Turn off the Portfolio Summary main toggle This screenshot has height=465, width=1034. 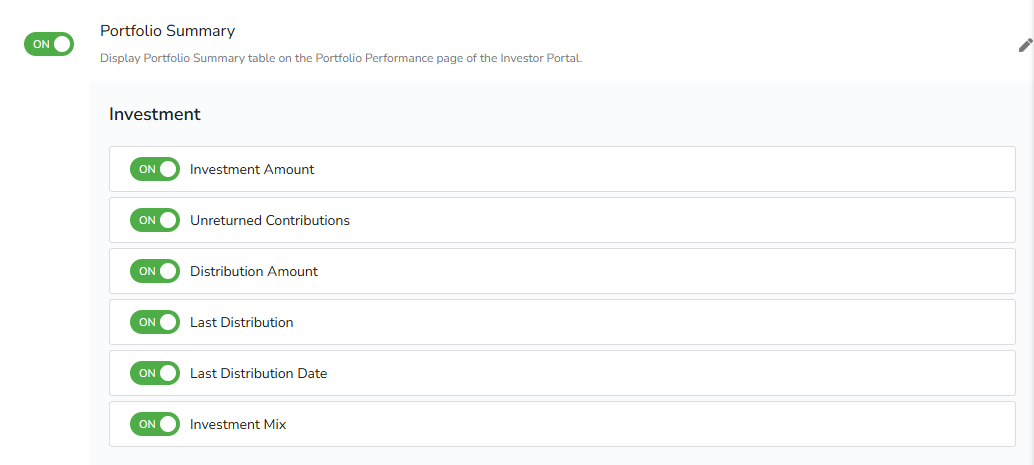coord(49,44)
